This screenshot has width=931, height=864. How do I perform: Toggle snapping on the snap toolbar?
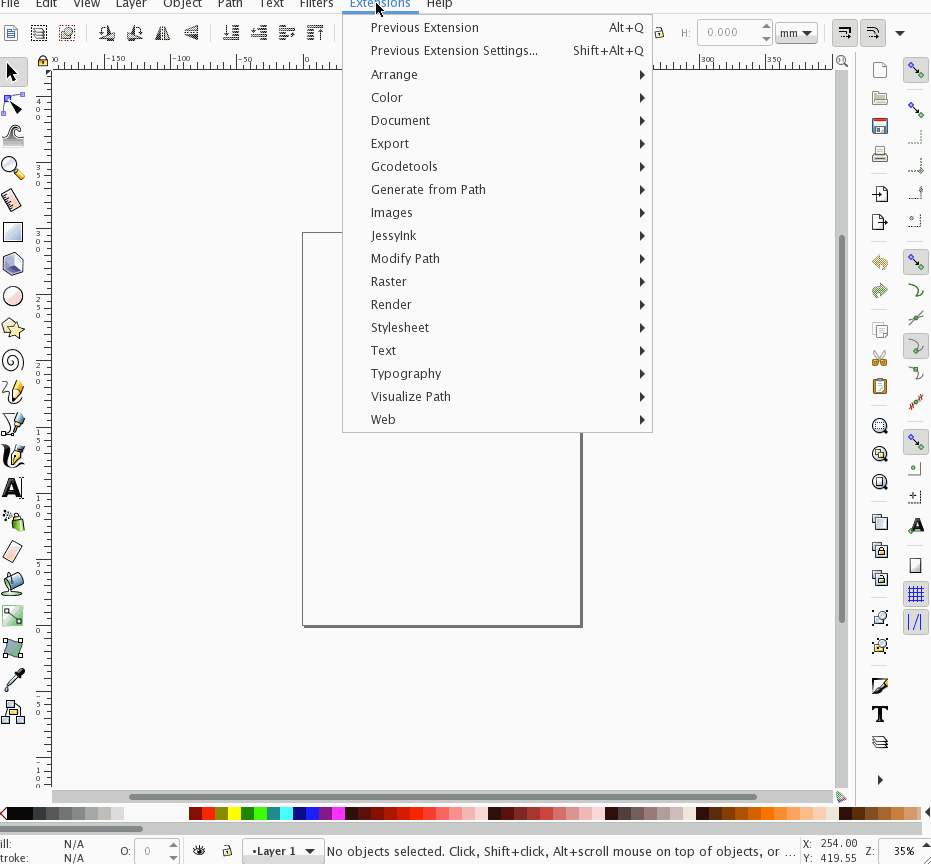[916, 70]
